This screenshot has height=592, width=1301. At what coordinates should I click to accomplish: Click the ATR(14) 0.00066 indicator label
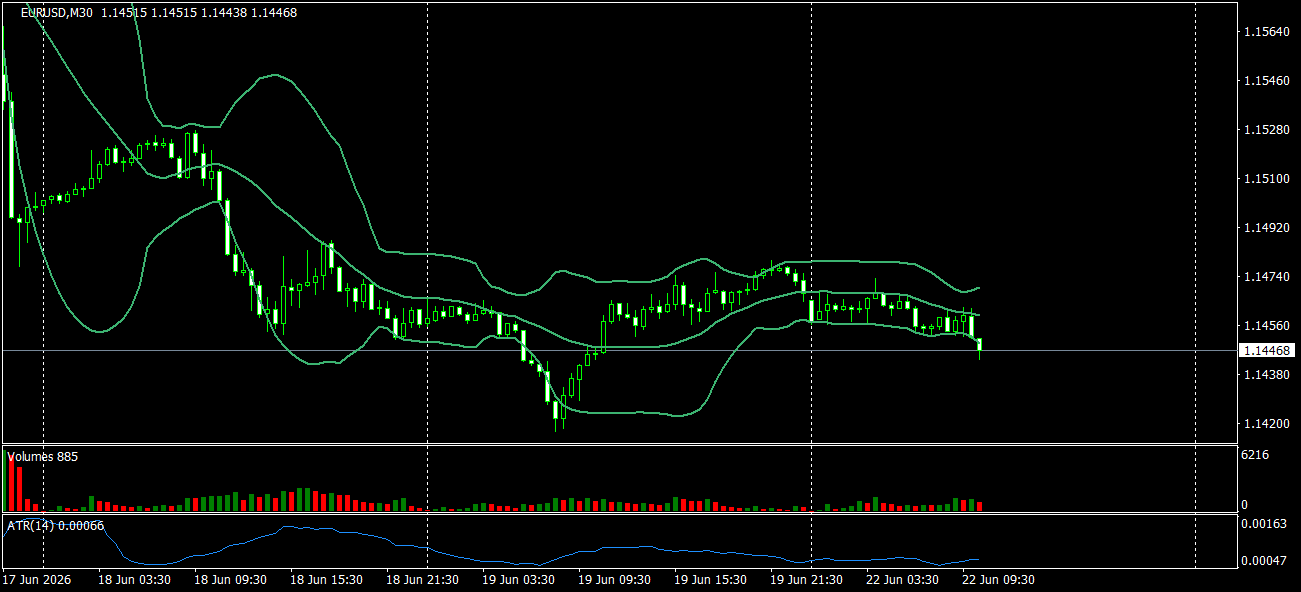pyautogui.click(x=56, y=525)
